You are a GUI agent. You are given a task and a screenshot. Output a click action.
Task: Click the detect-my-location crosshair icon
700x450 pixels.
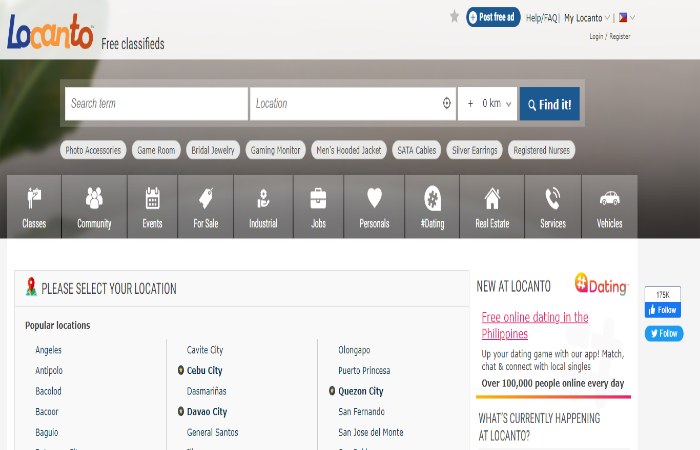(447, 103)
